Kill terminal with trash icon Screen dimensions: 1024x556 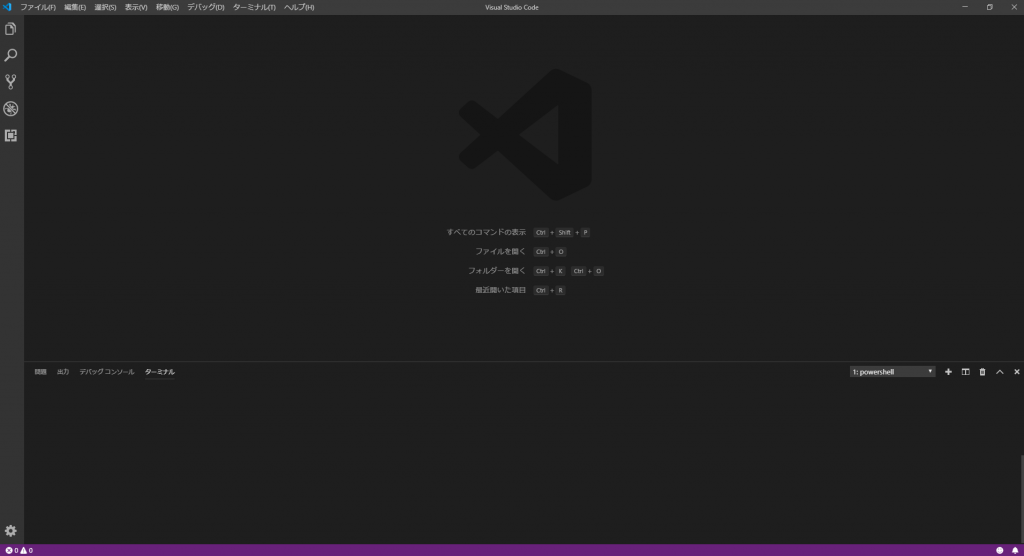click(x=982, y=372)
